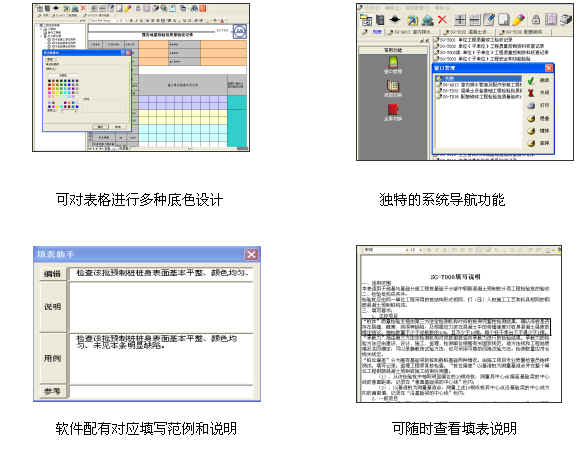The width and height of the screenshot is (582, 451).
Task: Click the printer icon at toolbar end
Action: pyautogui.click(x=566, y=19)
